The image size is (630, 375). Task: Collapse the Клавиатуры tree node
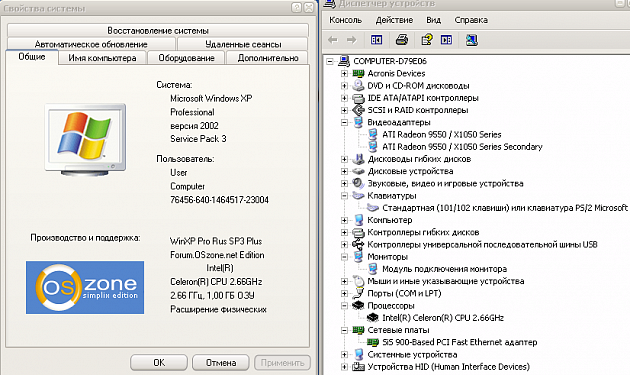click(x=344, y=196)
